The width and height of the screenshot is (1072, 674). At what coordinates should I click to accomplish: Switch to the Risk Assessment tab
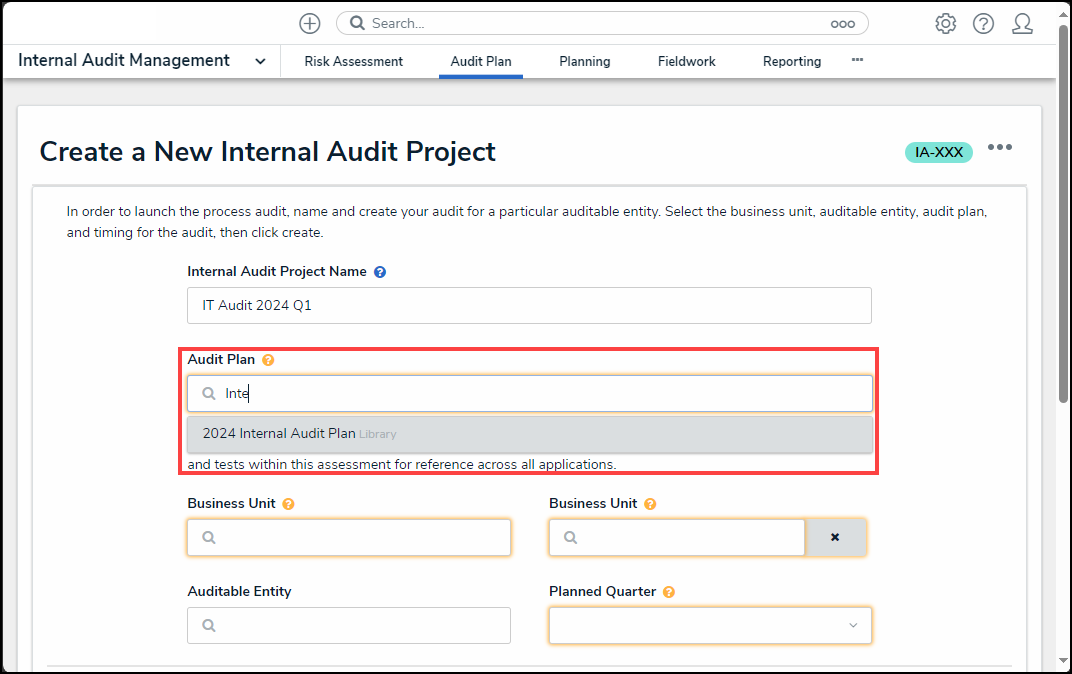[x=353, y=61]
